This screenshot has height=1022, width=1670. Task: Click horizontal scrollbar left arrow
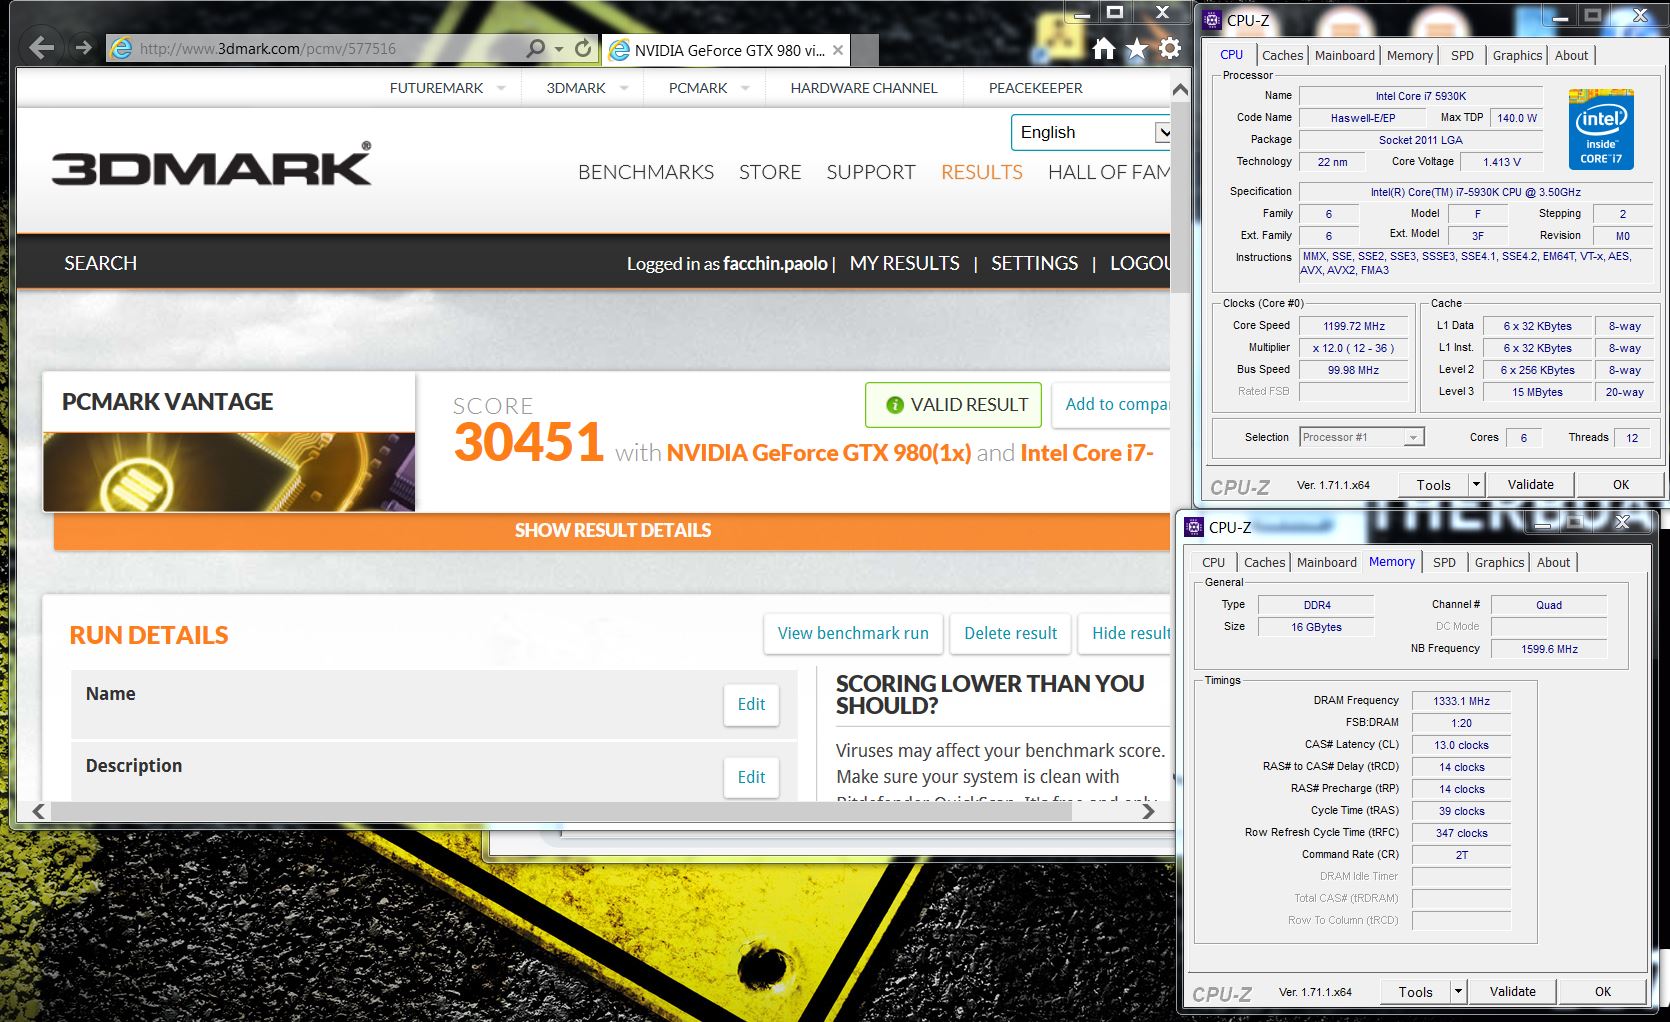[x=39, y=811]
